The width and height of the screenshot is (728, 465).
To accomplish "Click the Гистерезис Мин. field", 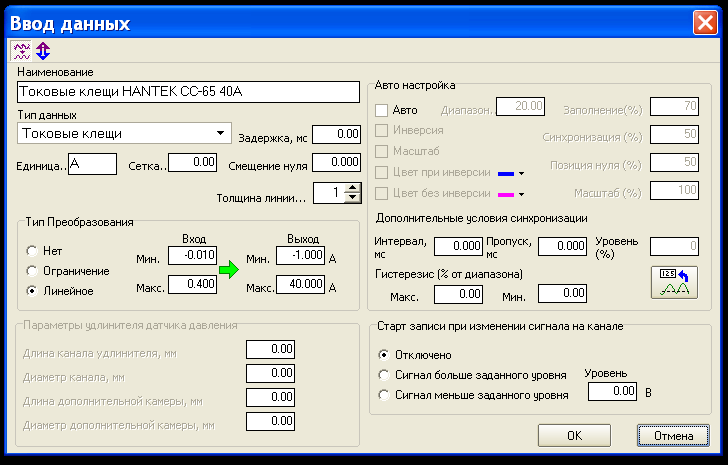I will tap(562, 294).
